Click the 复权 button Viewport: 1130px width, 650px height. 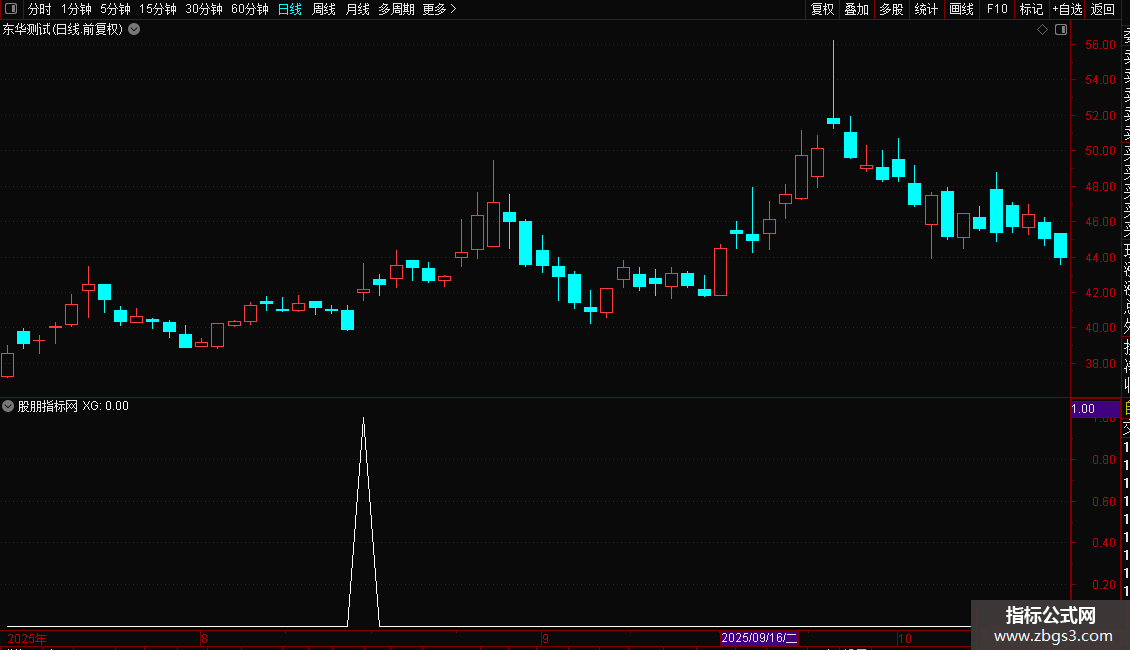(822, 9)
